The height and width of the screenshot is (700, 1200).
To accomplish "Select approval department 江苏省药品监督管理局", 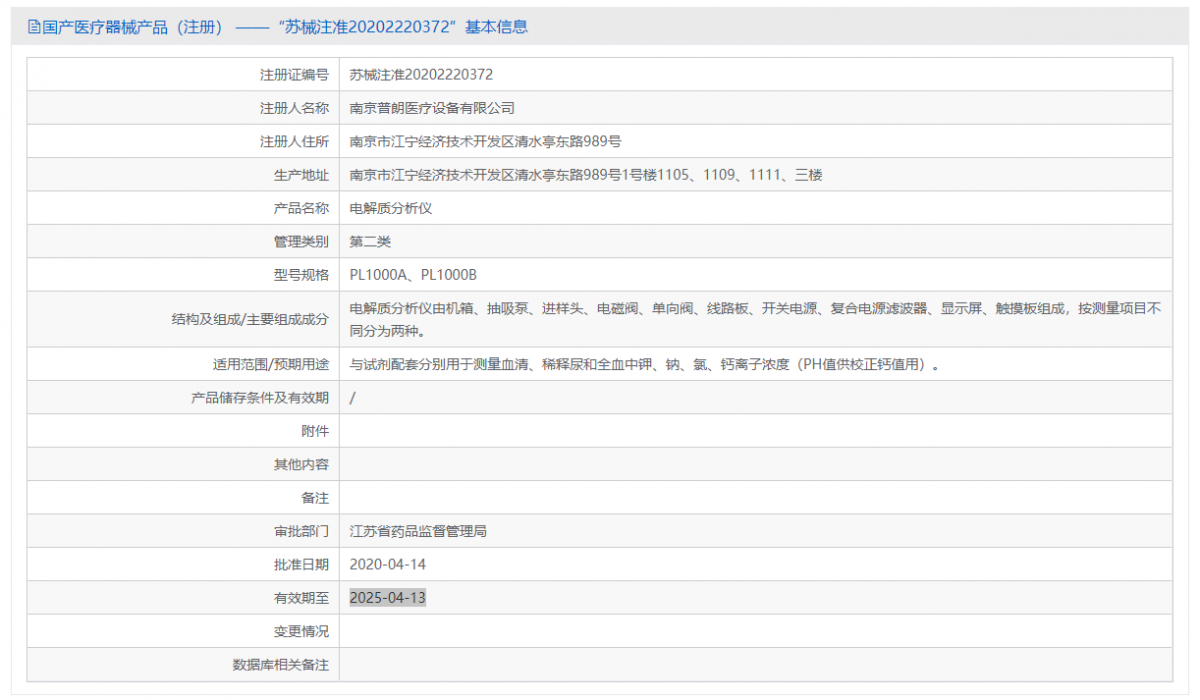I will (x=418, y=532).
